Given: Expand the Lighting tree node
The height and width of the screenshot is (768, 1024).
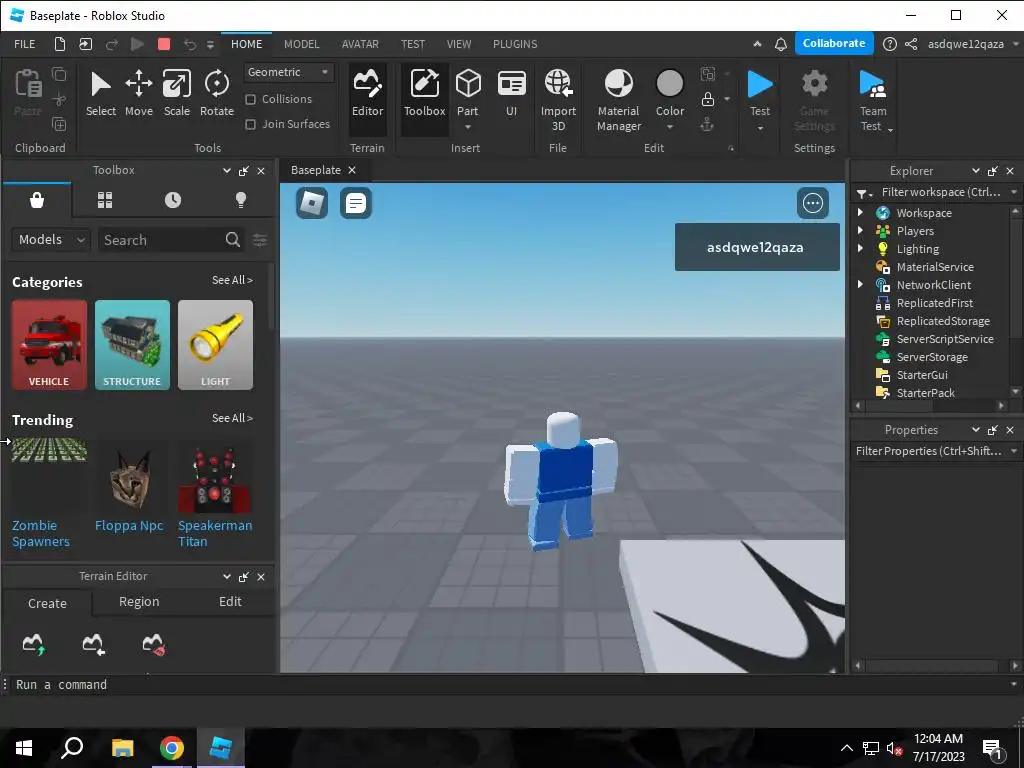Looking at the screenshot, I should click(860, 248).
